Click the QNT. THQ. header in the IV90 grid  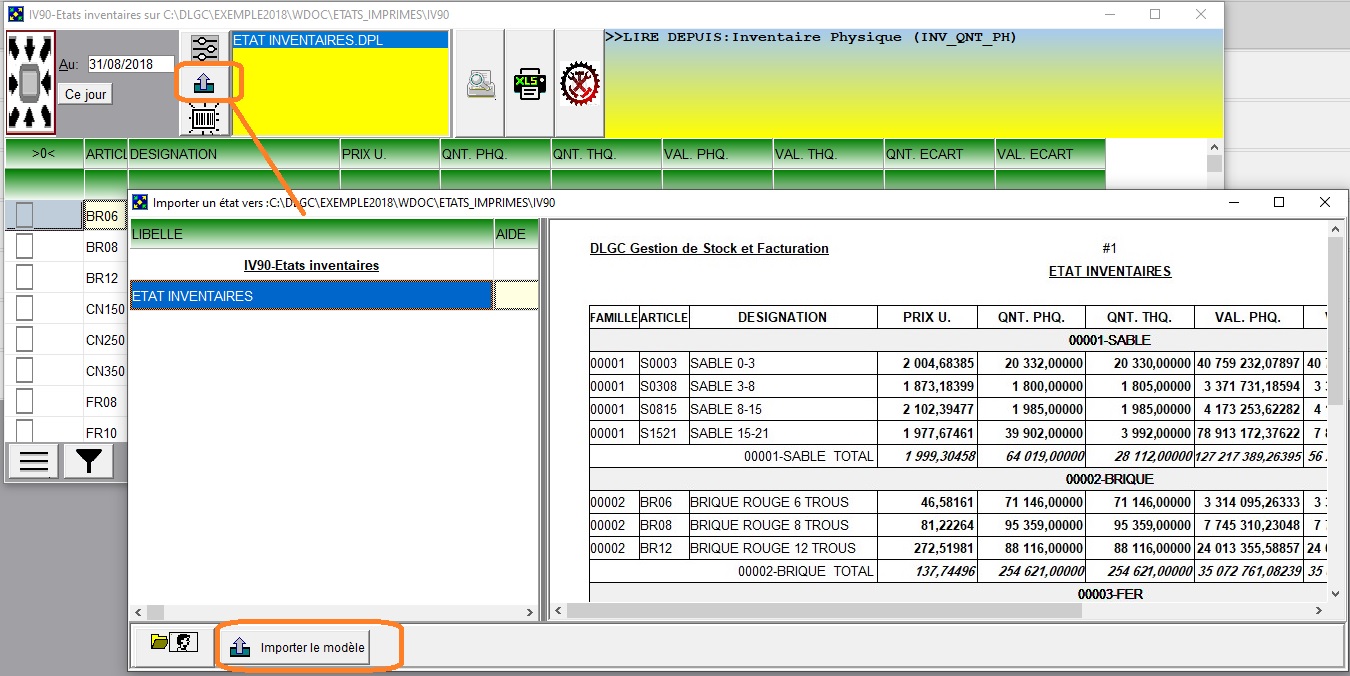[x=606, y=154]
